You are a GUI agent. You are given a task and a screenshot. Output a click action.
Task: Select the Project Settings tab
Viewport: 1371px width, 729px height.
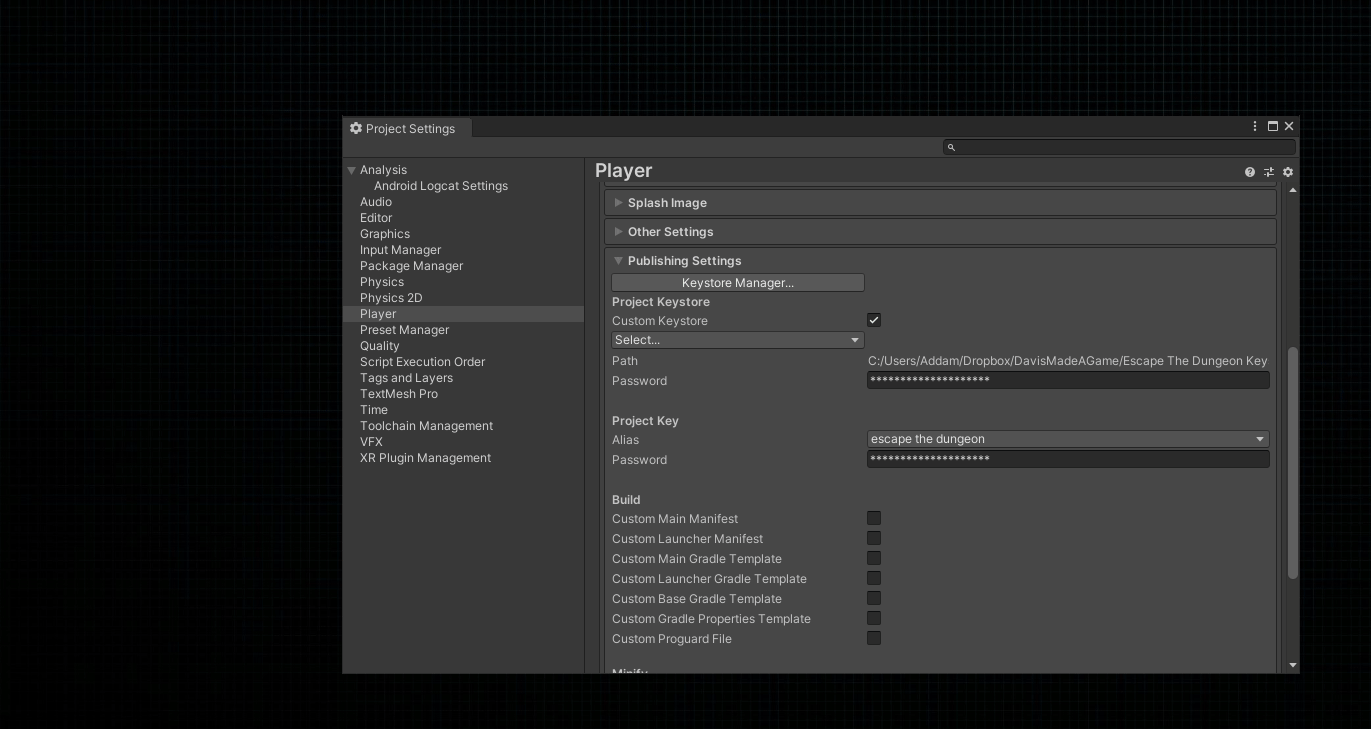tap(408, 128)
